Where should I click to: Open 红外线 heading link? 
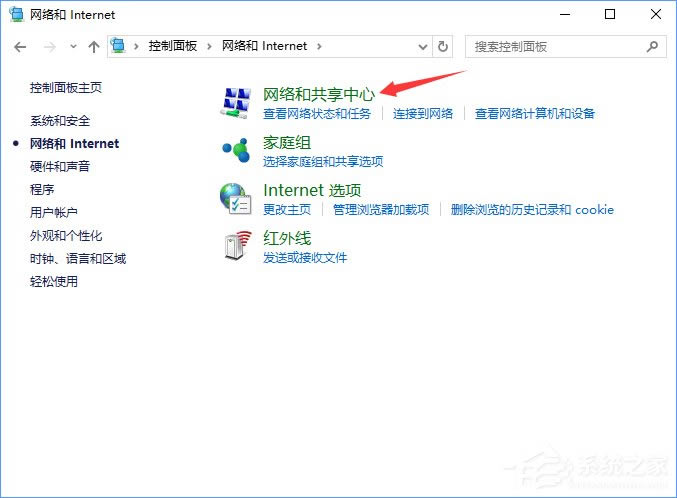[287, 238]
